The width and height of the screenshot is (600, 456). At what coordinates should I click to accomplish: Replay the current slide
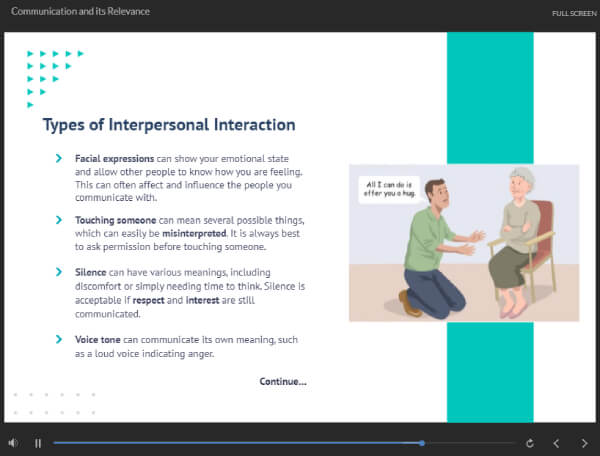pos(530,443)
